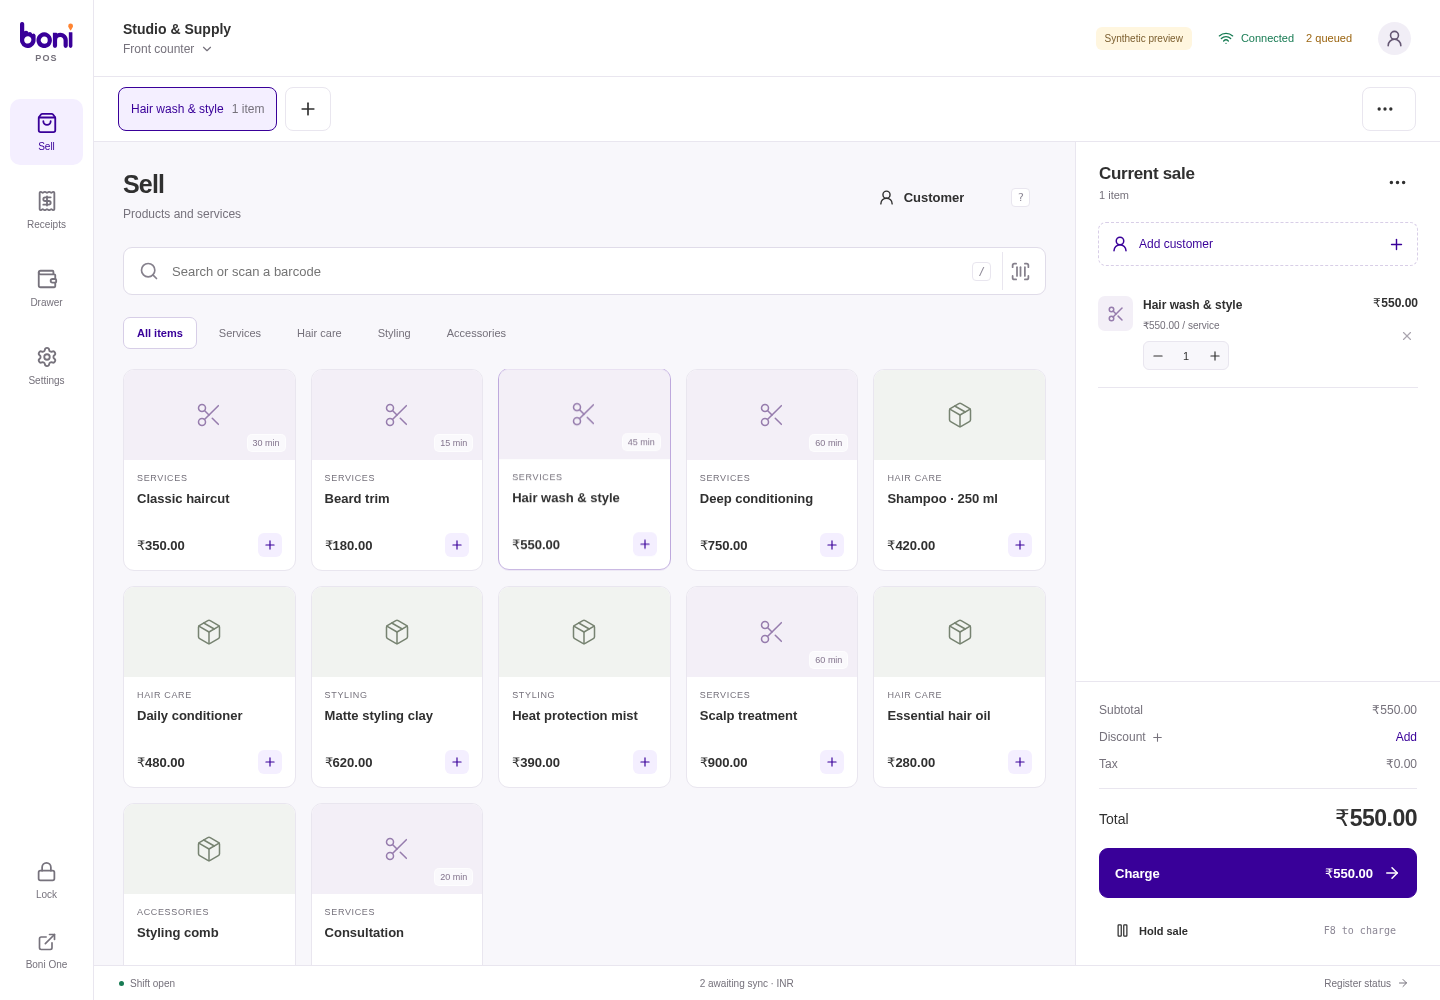Image resolution: width=1440 pixels, height=1000 pixels.
Task: Add a new sale tab
Action: point(308,109)
